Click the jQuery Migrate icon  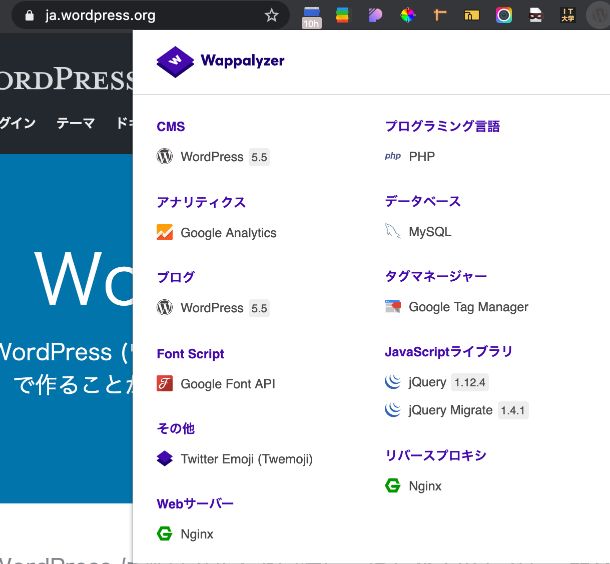[393, 410]
